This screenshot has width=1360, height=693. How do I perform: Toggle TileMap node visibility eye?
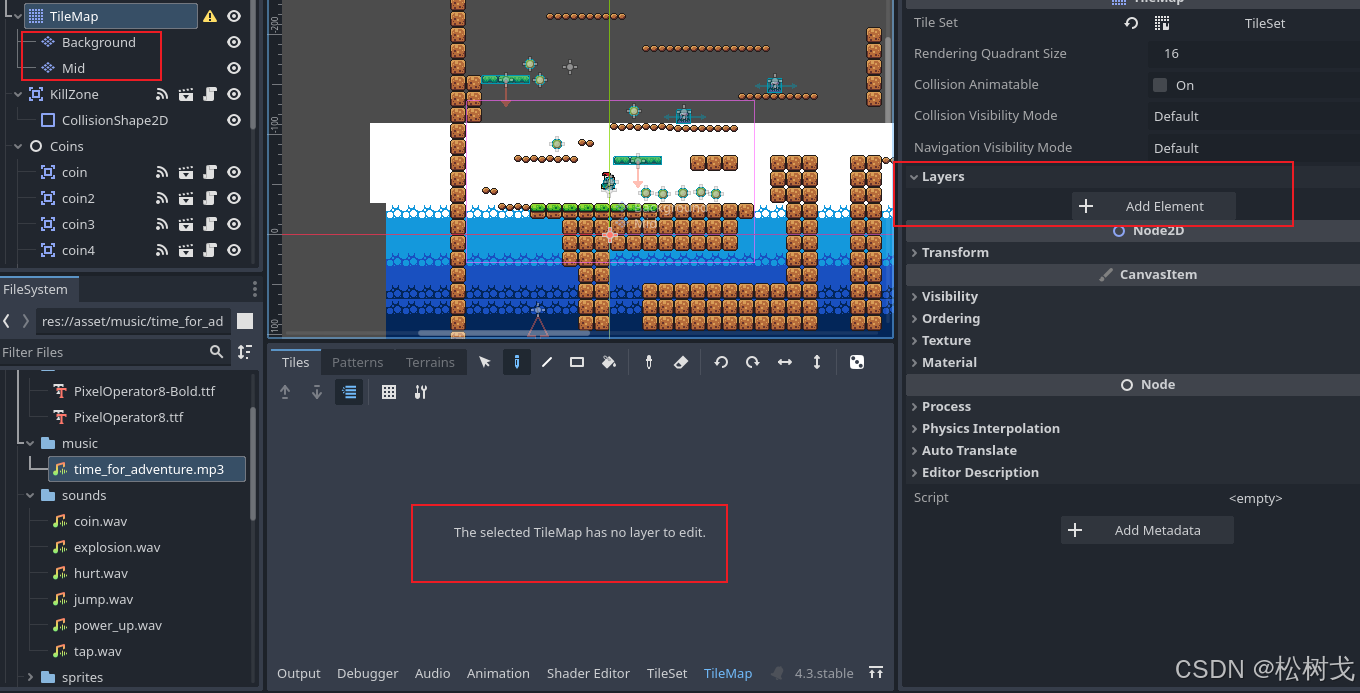(234, 16)
